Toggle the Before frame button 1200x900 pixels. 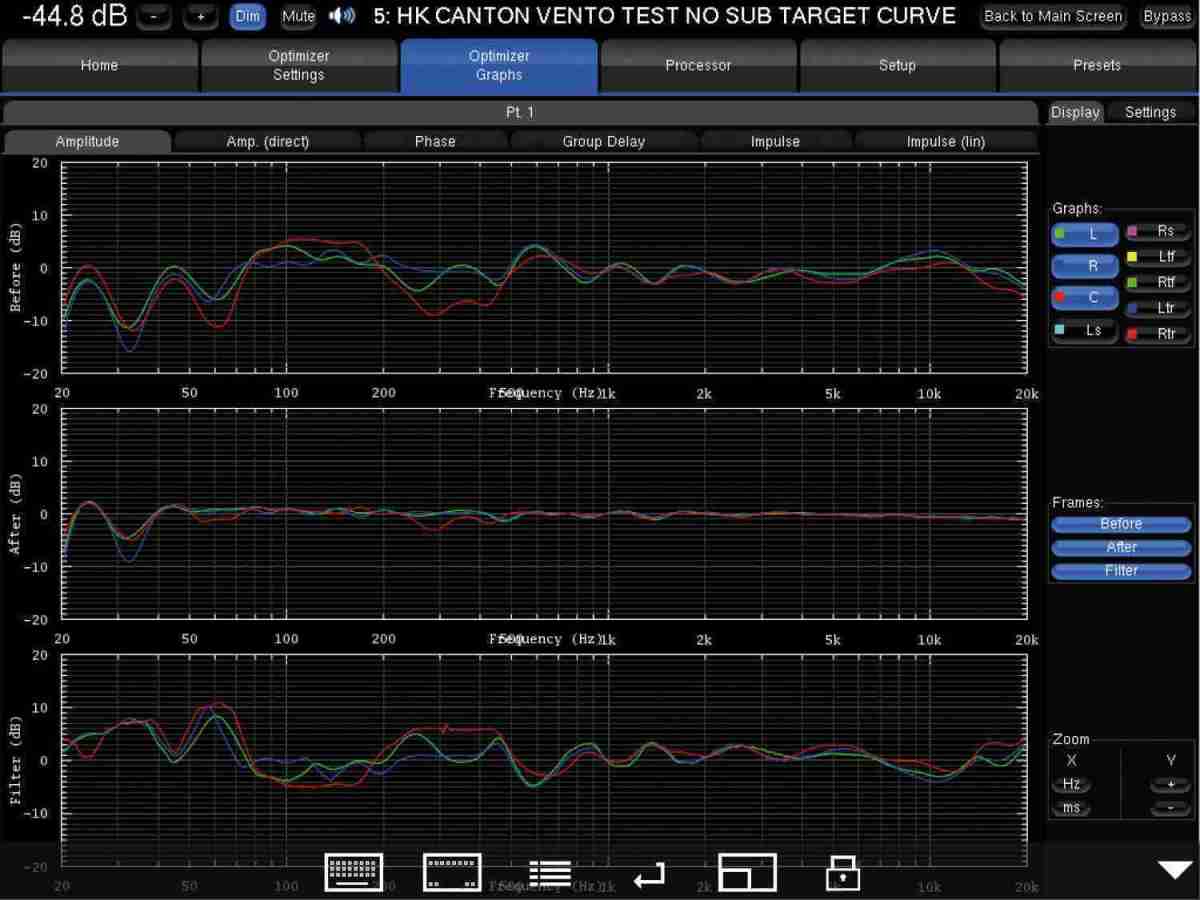coord(1121,524)
